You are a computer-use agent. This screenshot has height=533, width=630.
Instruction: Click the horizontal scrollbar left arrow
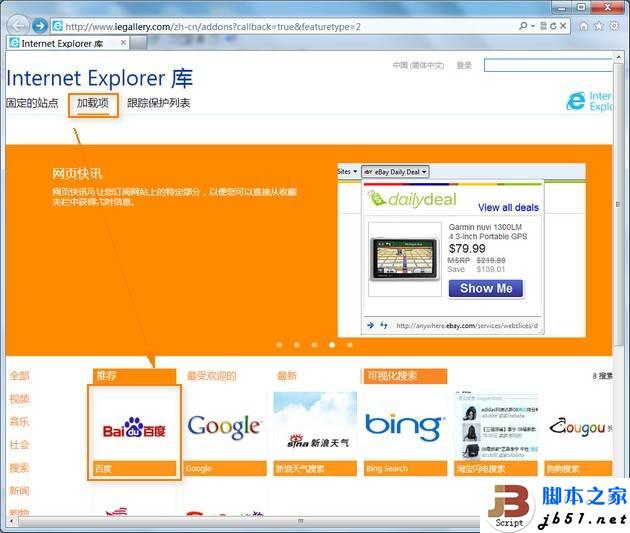click(x=11, y=521)
